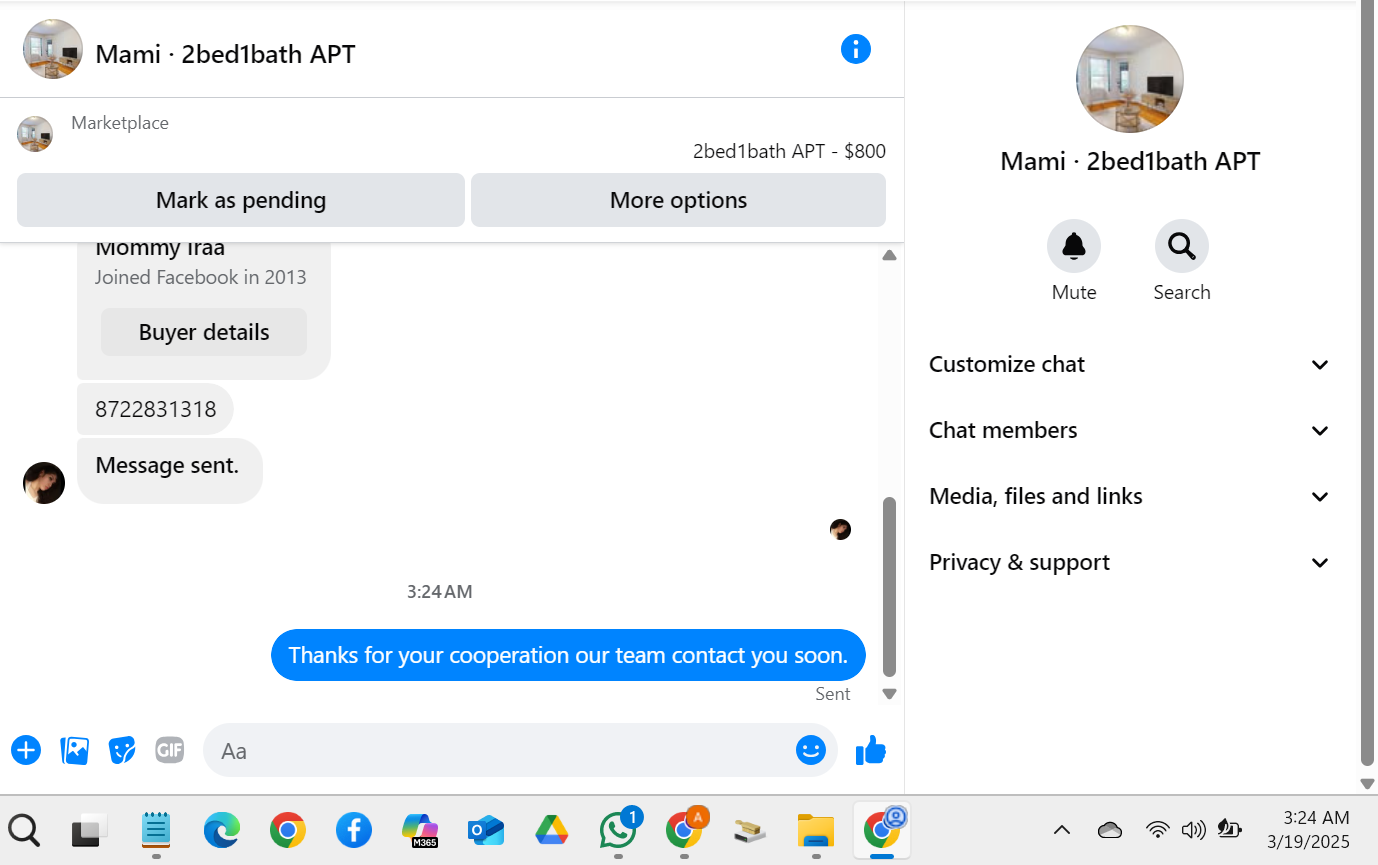Choose a sticker icon
This screenshot has height=865, width=1378.
tap(122, 750)
